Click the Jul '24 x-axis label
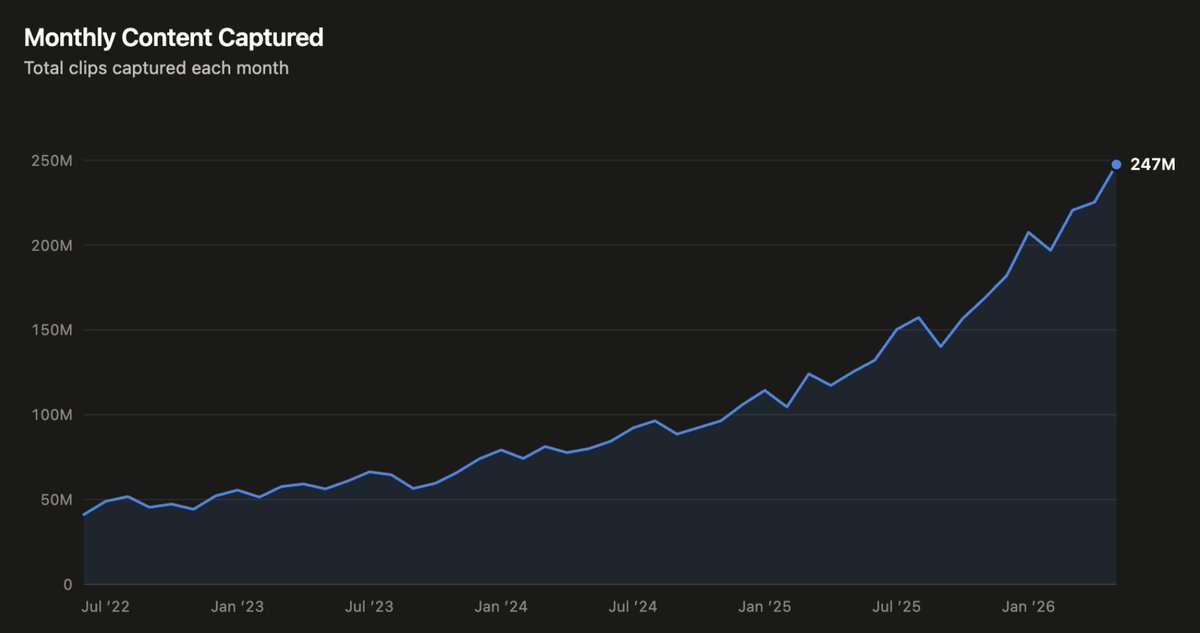 tap(633, 607)
